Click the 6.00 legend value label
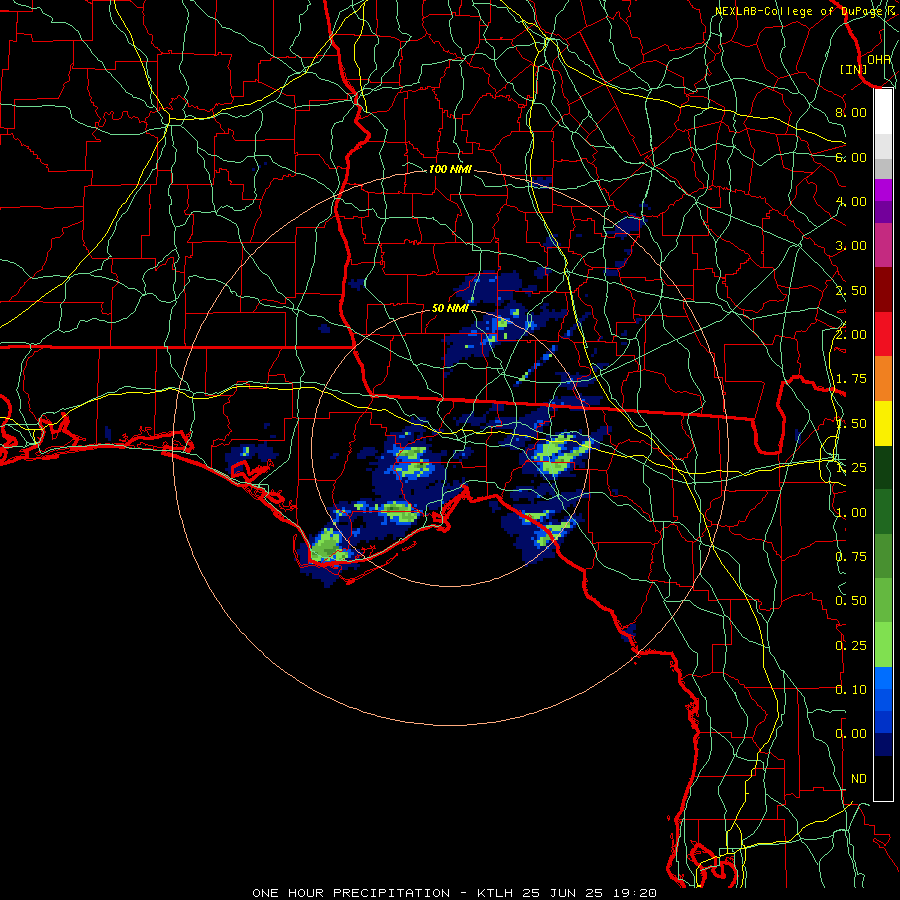900x900 pixels. (851, 157)
